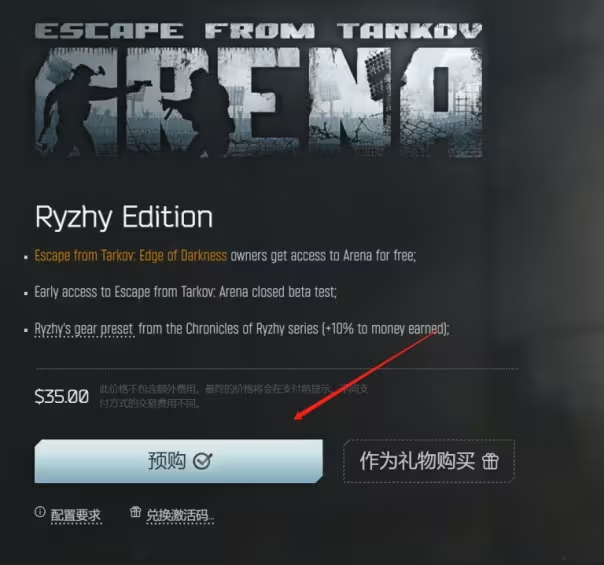Click the Early access closed beta line
This screenshot has height=565, width=604.
(x=185, y=292)
